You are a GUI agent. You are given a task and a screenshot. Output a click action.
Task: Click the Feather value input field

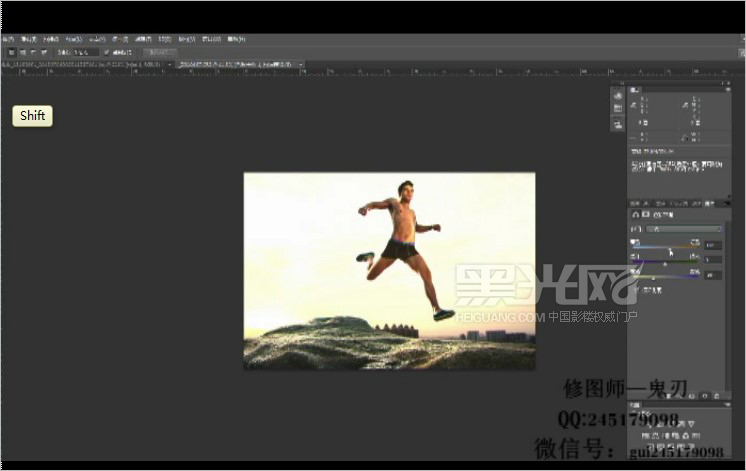tap(85, 52)
